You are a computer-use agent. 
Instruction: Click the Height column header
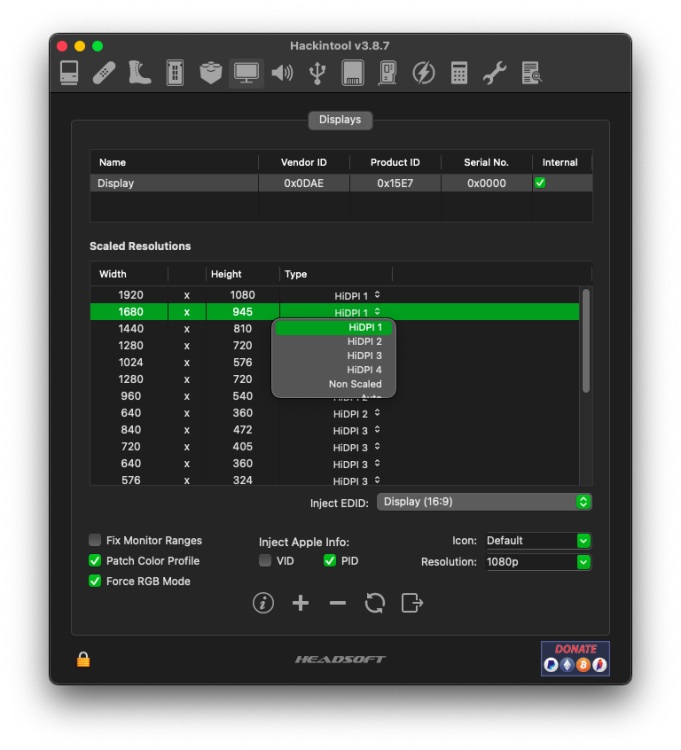[x=242, y=274]
